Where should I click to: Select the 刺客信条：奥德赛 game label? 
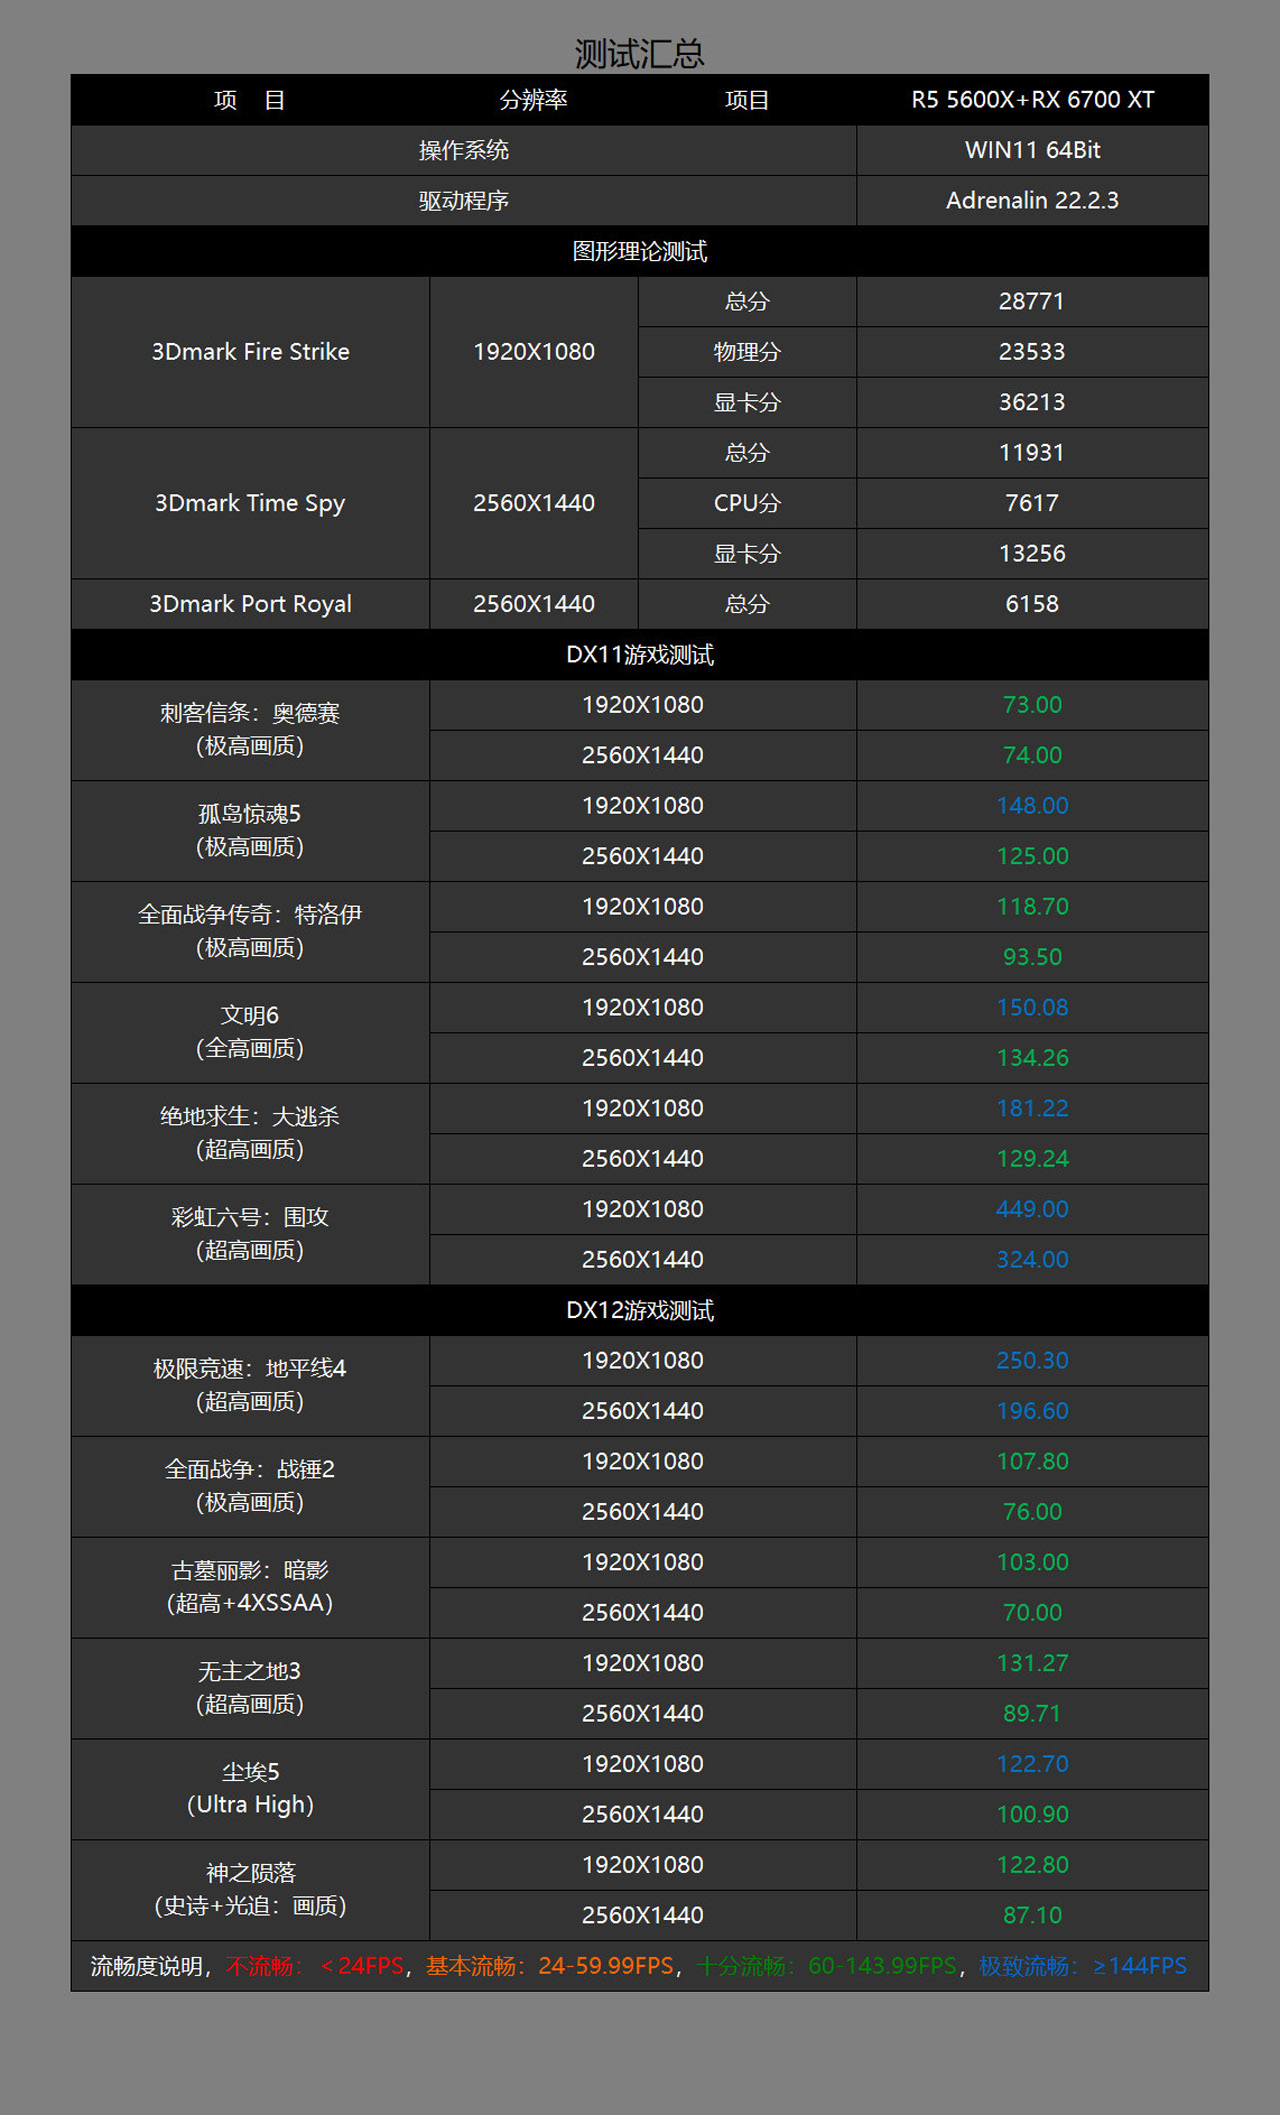click(250, 713)
